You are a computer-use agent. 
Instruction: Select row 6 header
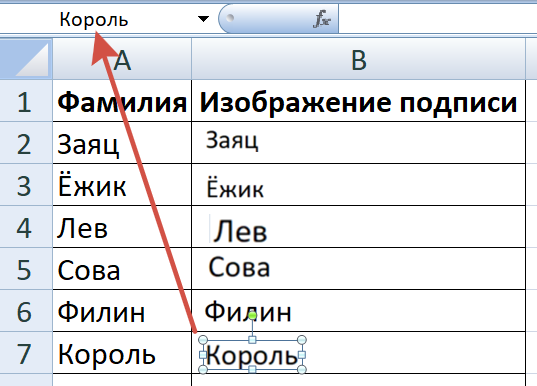[26, 311]
